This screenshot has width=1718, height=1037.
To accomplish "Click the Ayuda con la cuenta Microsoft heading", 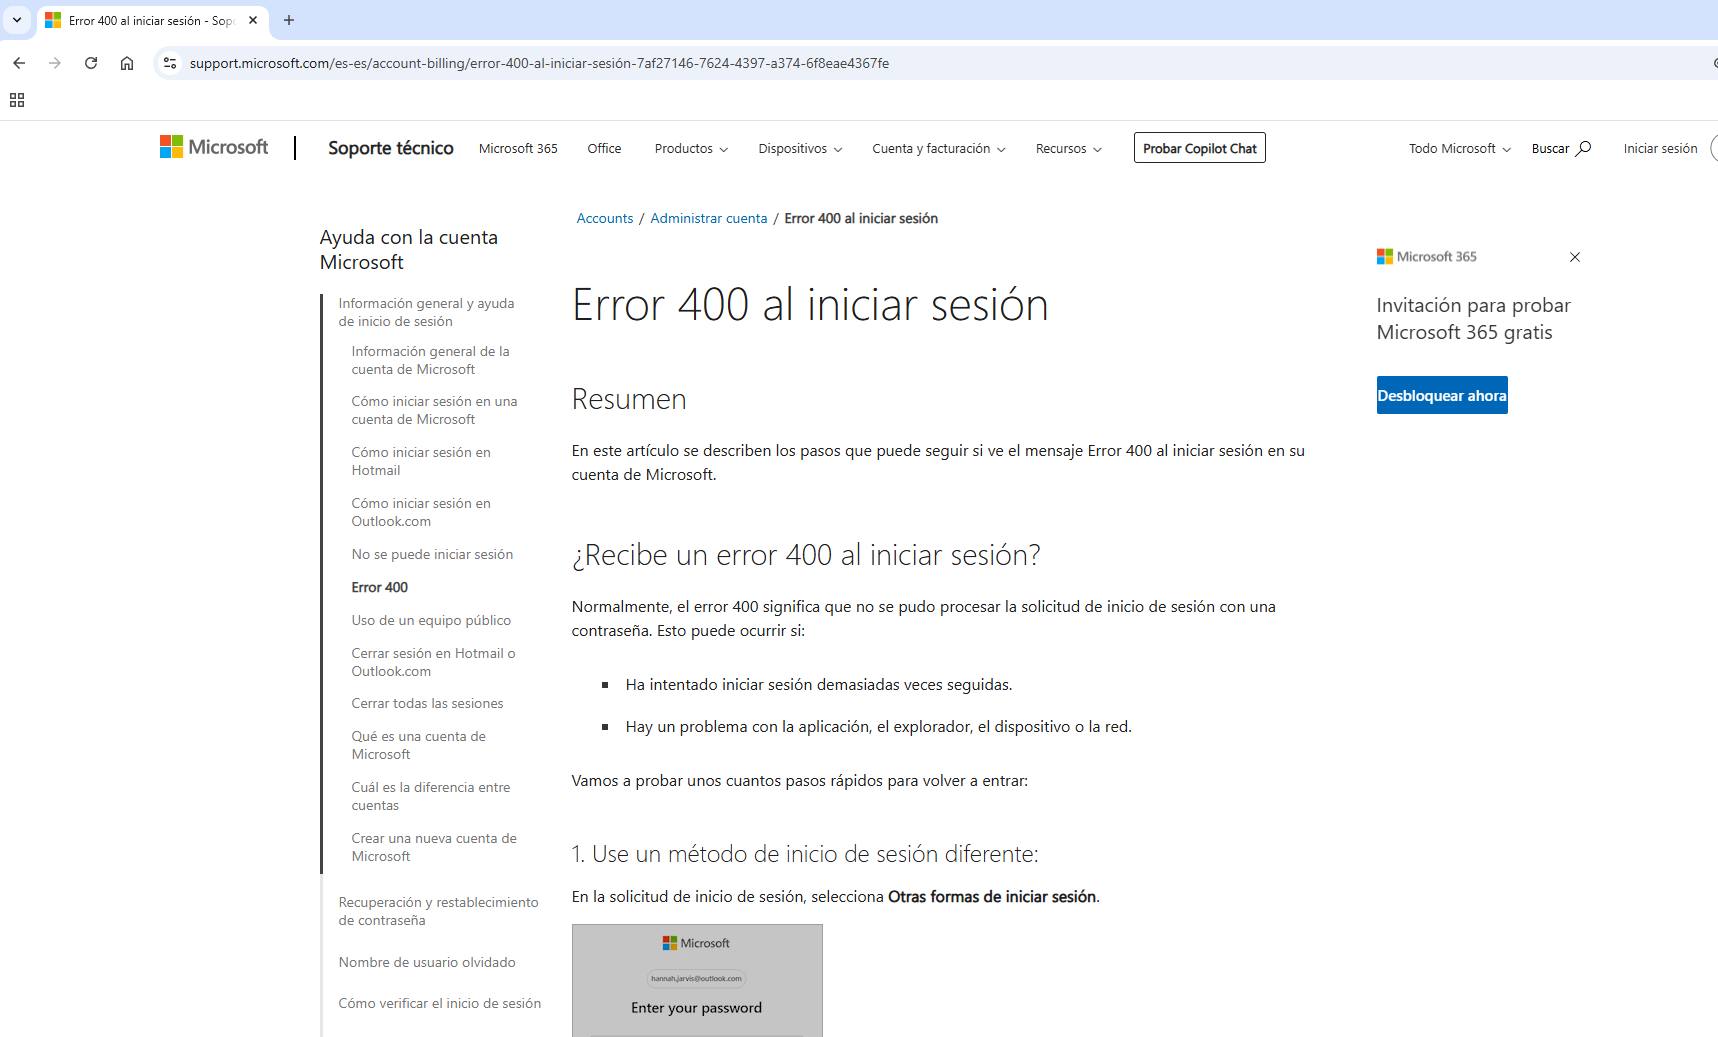I will (409, 249).
